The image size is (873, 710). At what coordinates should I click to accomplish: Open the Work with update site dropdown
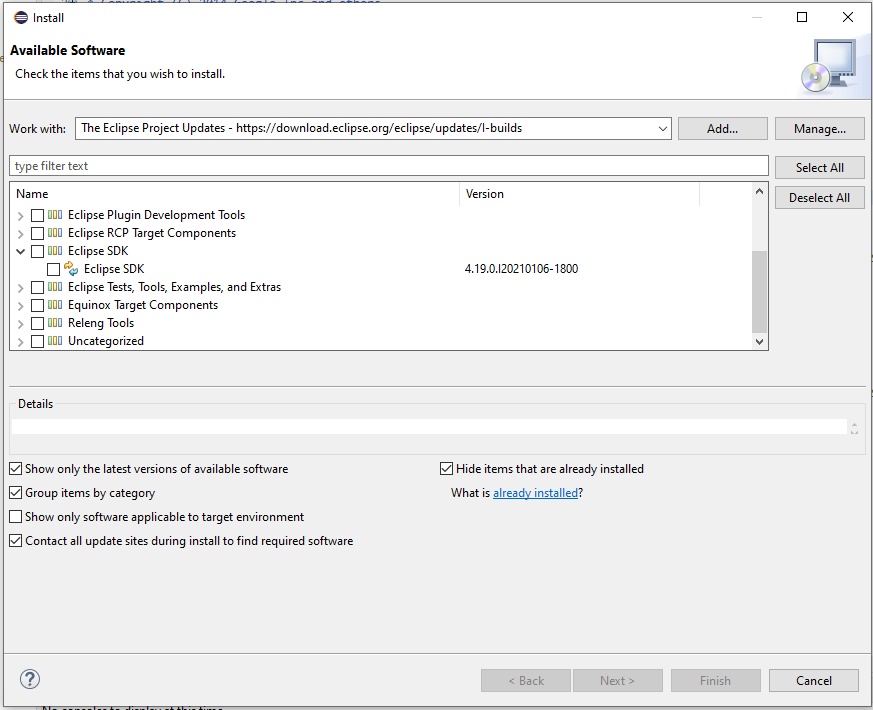(663, 129)
